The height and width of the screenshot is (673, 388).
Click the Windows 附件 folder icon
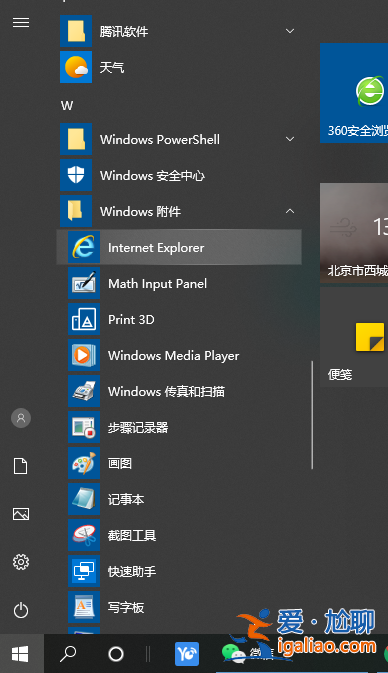pyautogui.click(x=76, y=211)
